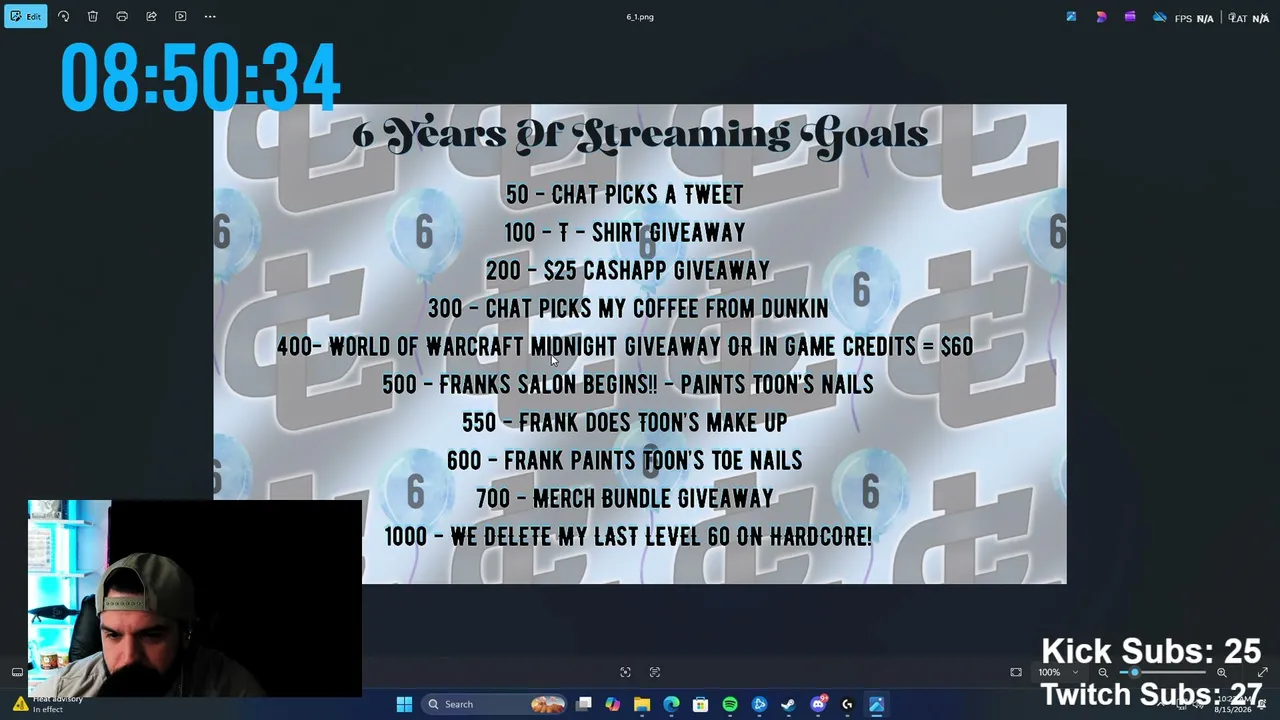This screenshot has width=1280, height=720.
Task: Click the zoom out magnifier icon
Action: (x=1103, y=672)
